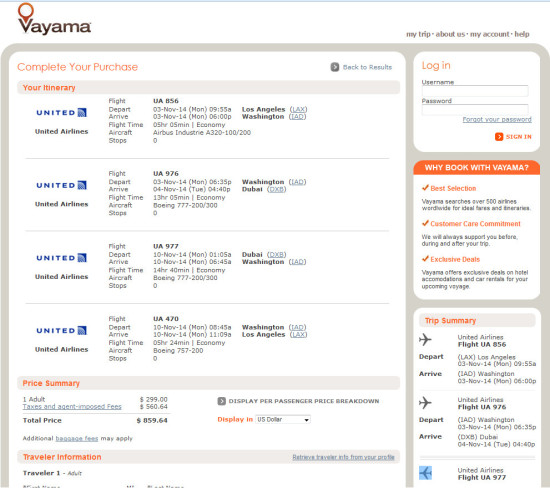Click Flight UA 977 in Trip Summary

tap(482, 477)
